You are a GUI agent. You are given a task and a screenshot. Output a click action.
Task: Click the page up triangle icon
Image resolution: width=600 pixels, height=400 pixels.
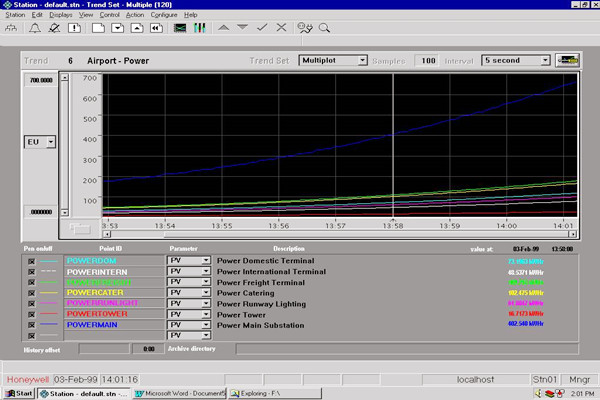224,28
